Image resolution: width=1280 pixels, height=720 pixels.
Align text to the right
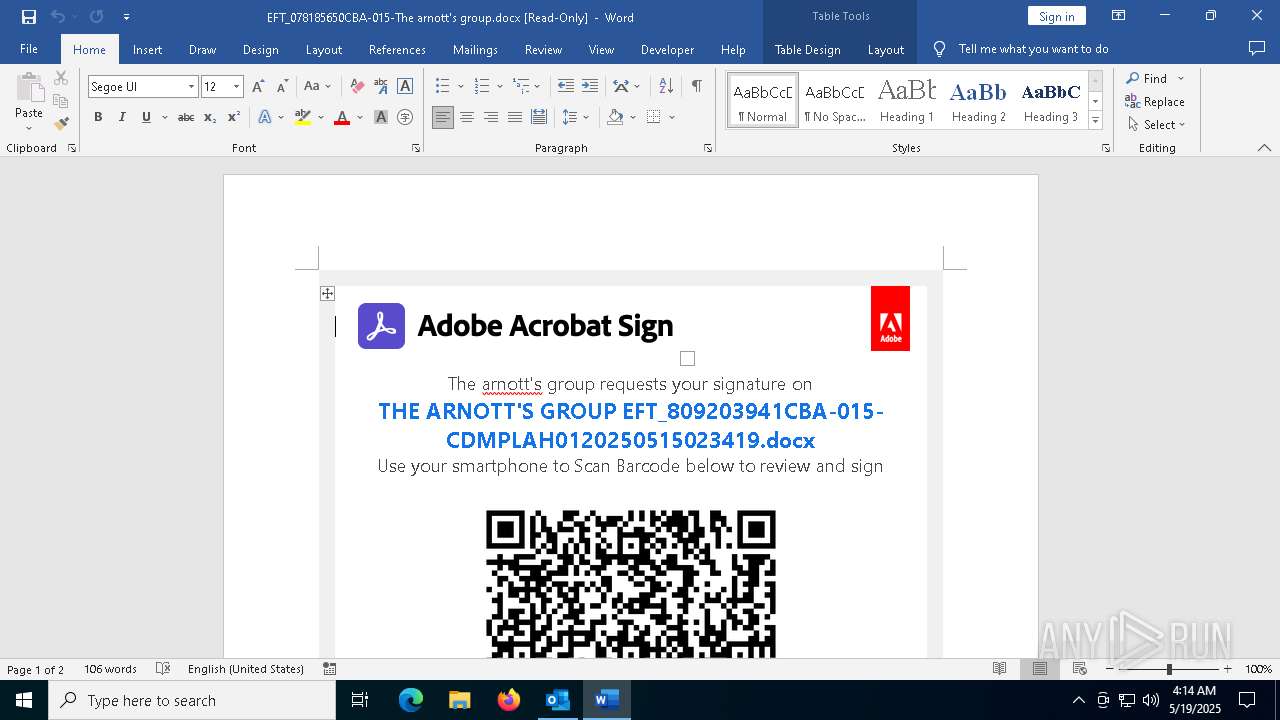(x=491, y=117)
